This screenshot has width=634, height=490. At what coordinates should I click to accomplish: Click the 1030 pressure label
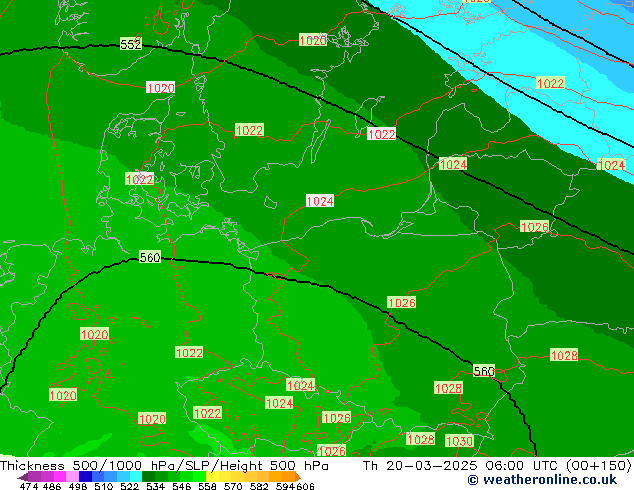click(x=459, y=441)
